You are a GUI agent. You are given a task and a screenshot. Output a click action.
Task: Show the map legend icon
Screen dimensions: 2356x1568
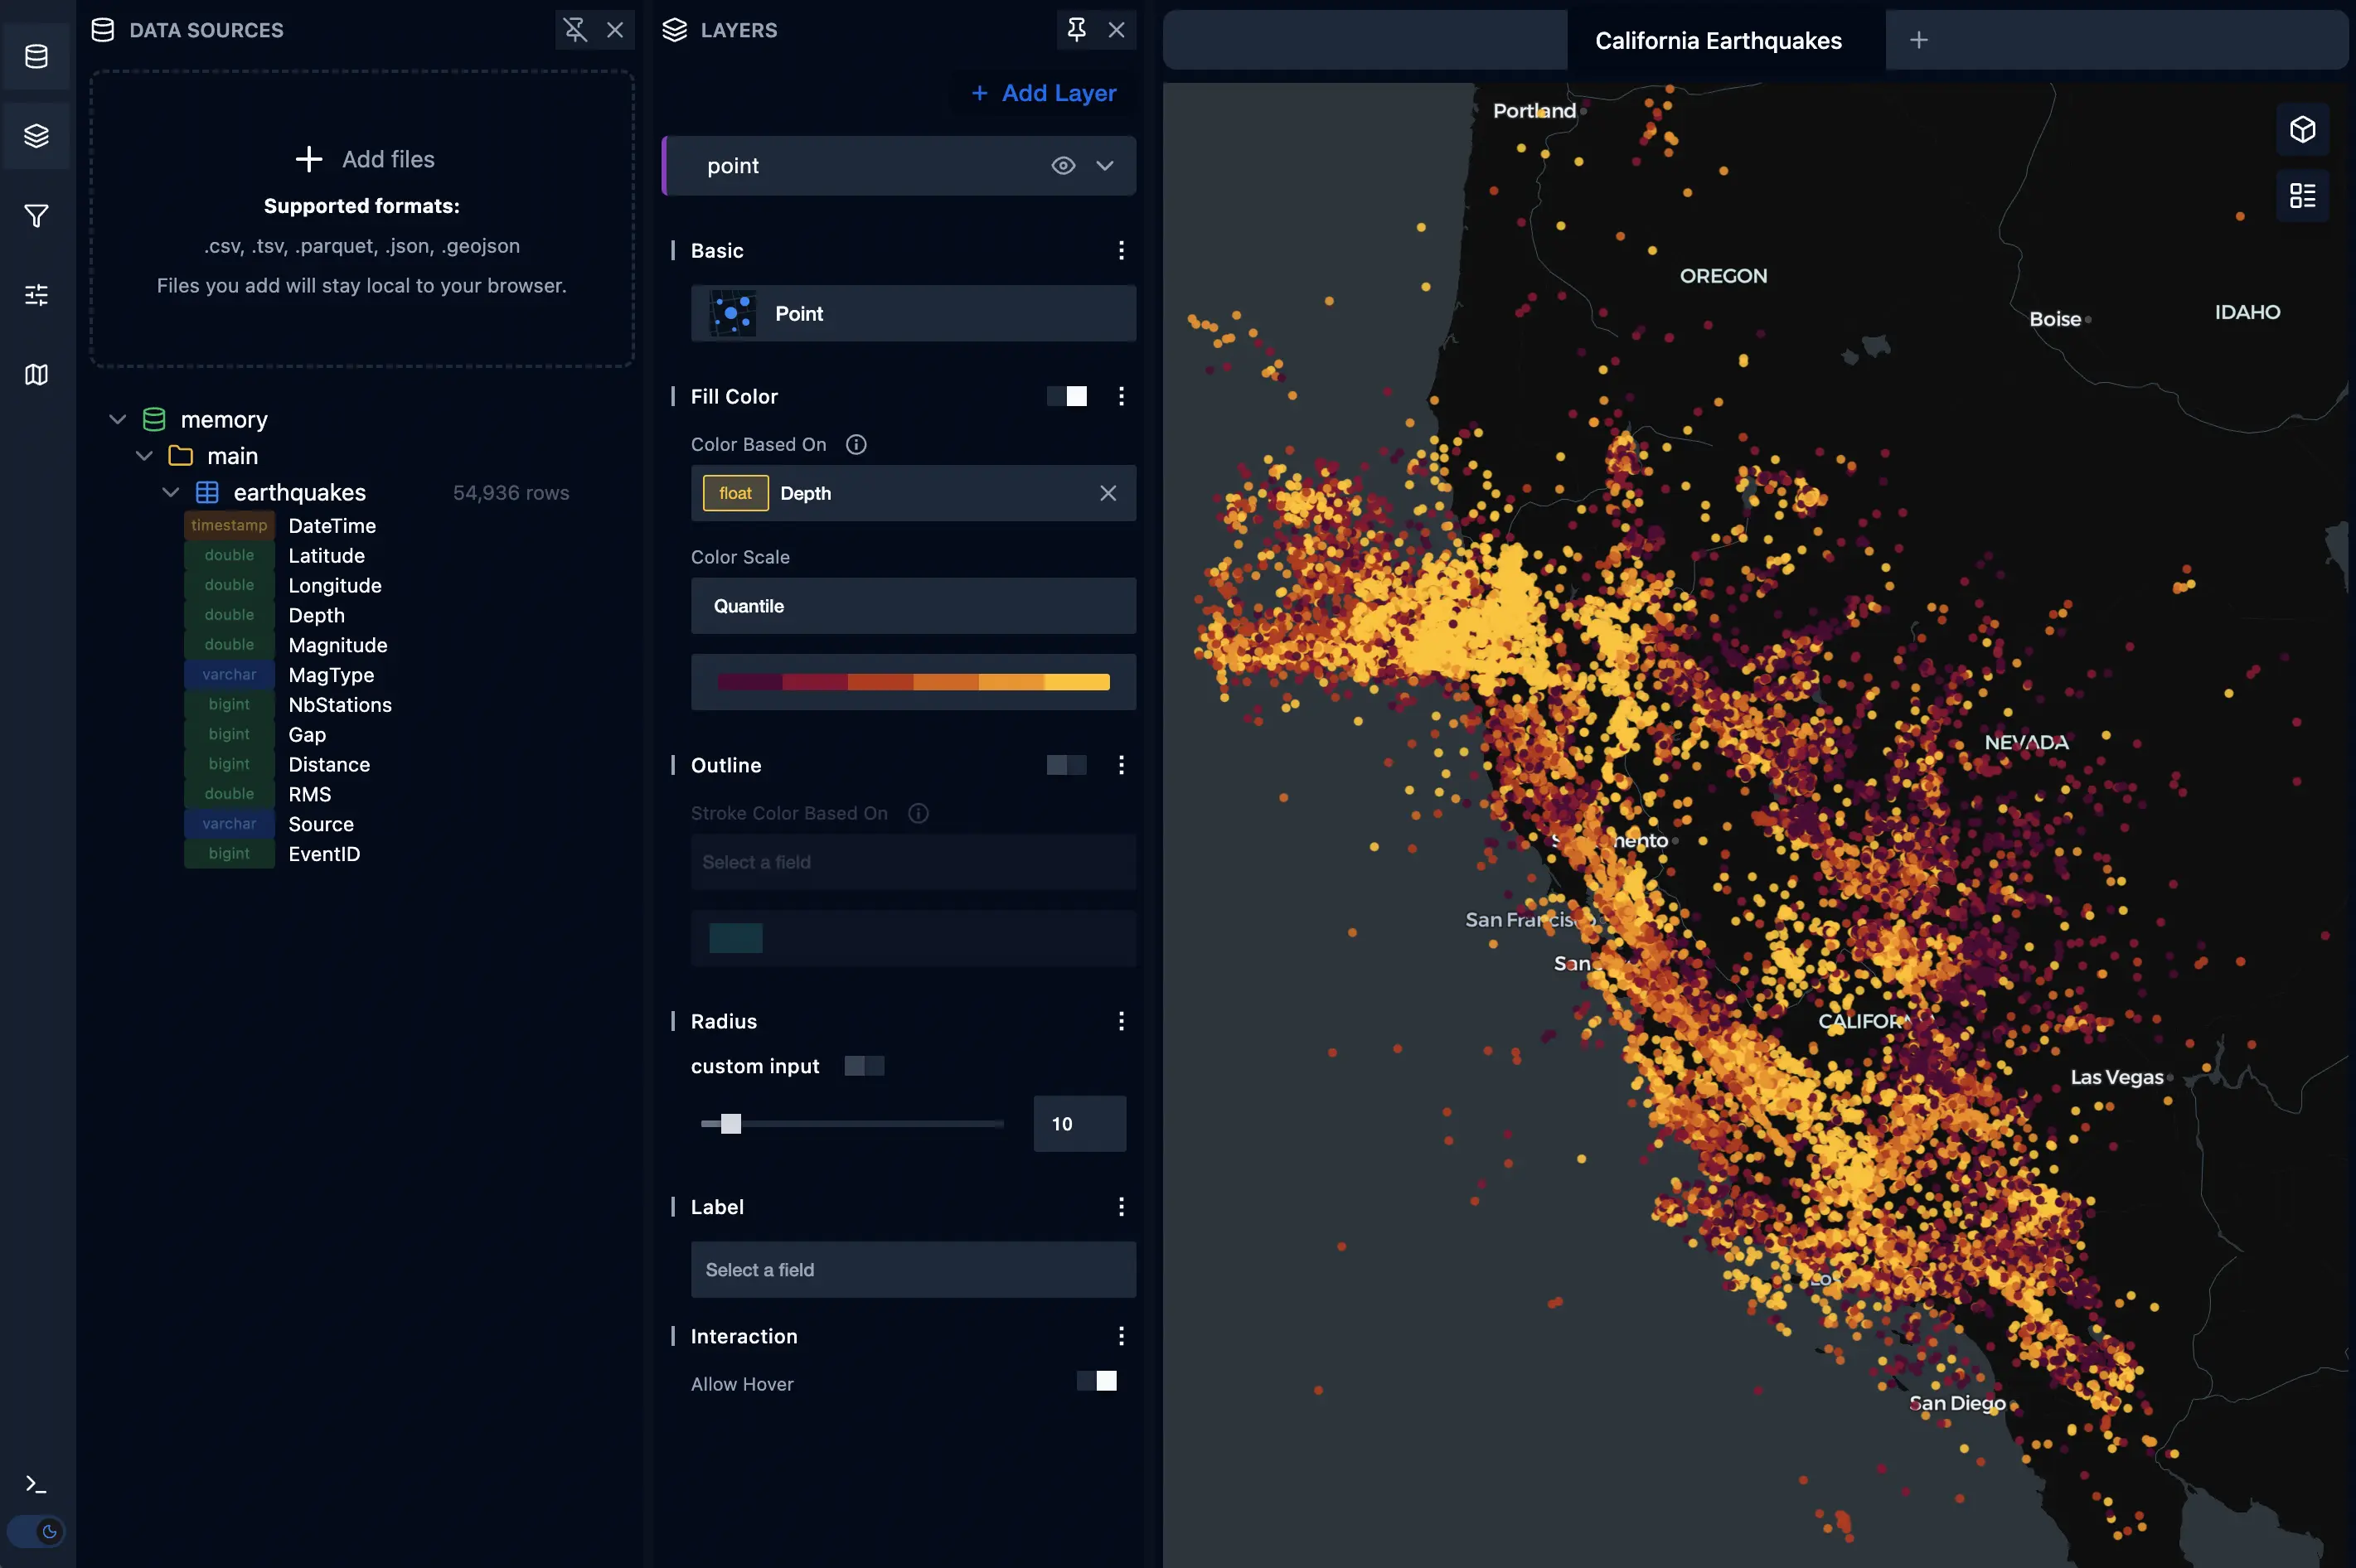click(2301, 196)
